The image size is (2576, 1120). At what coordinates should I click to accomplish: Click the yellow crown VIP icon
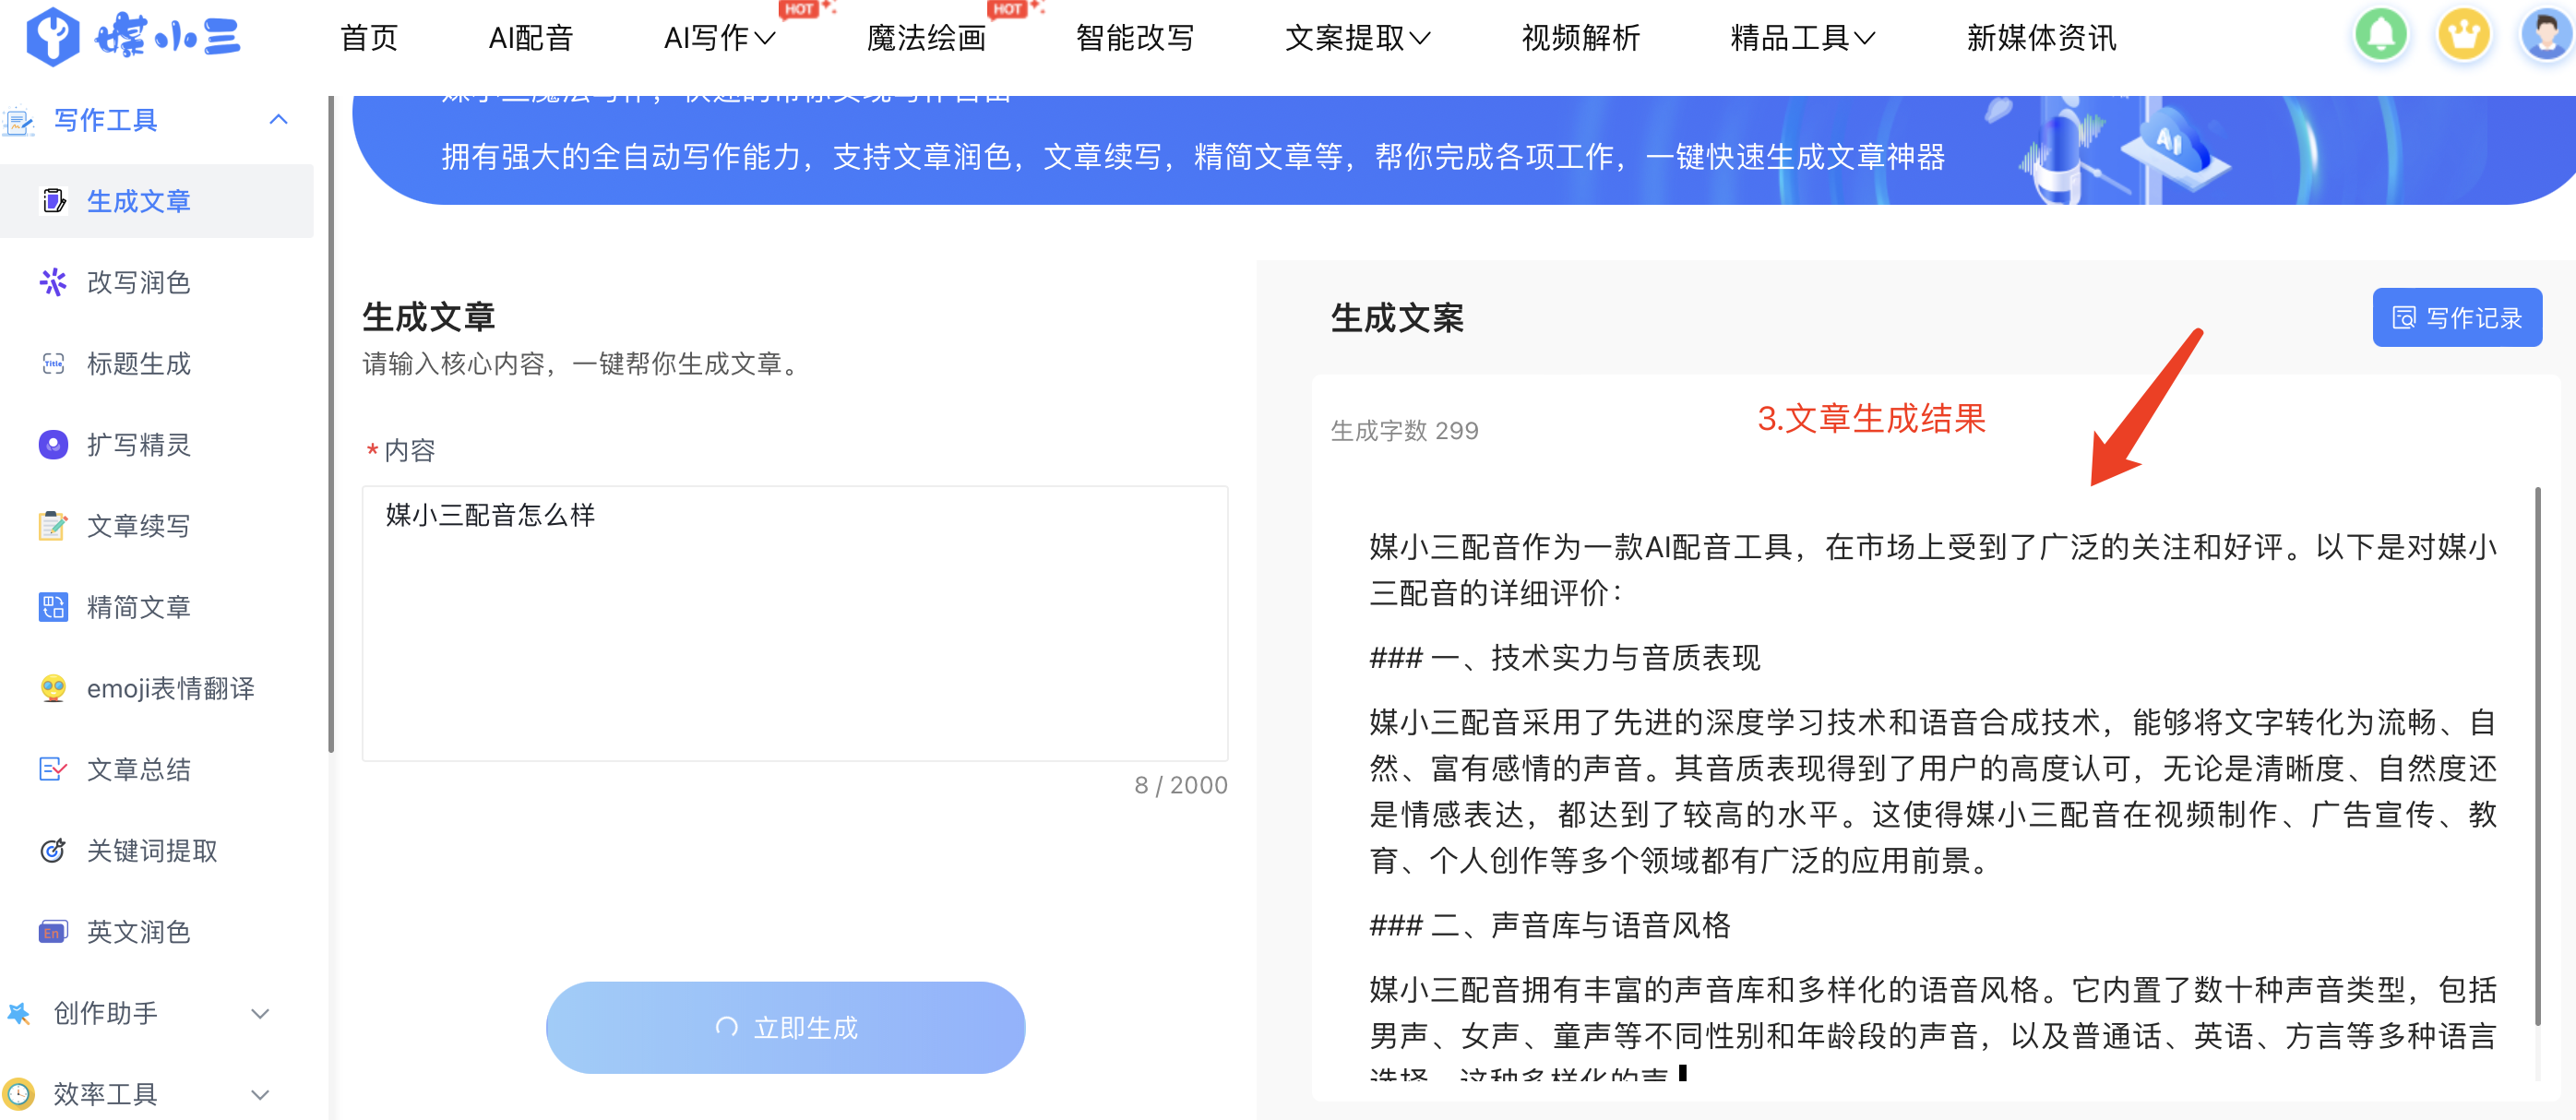point(2463,35)
